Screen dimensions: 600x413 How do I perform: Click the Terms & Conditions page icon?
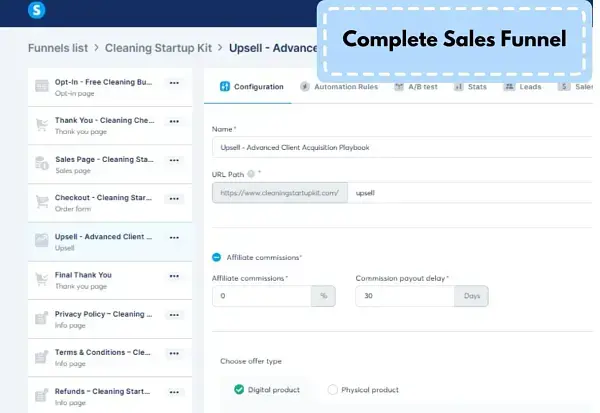pos(42,356)
